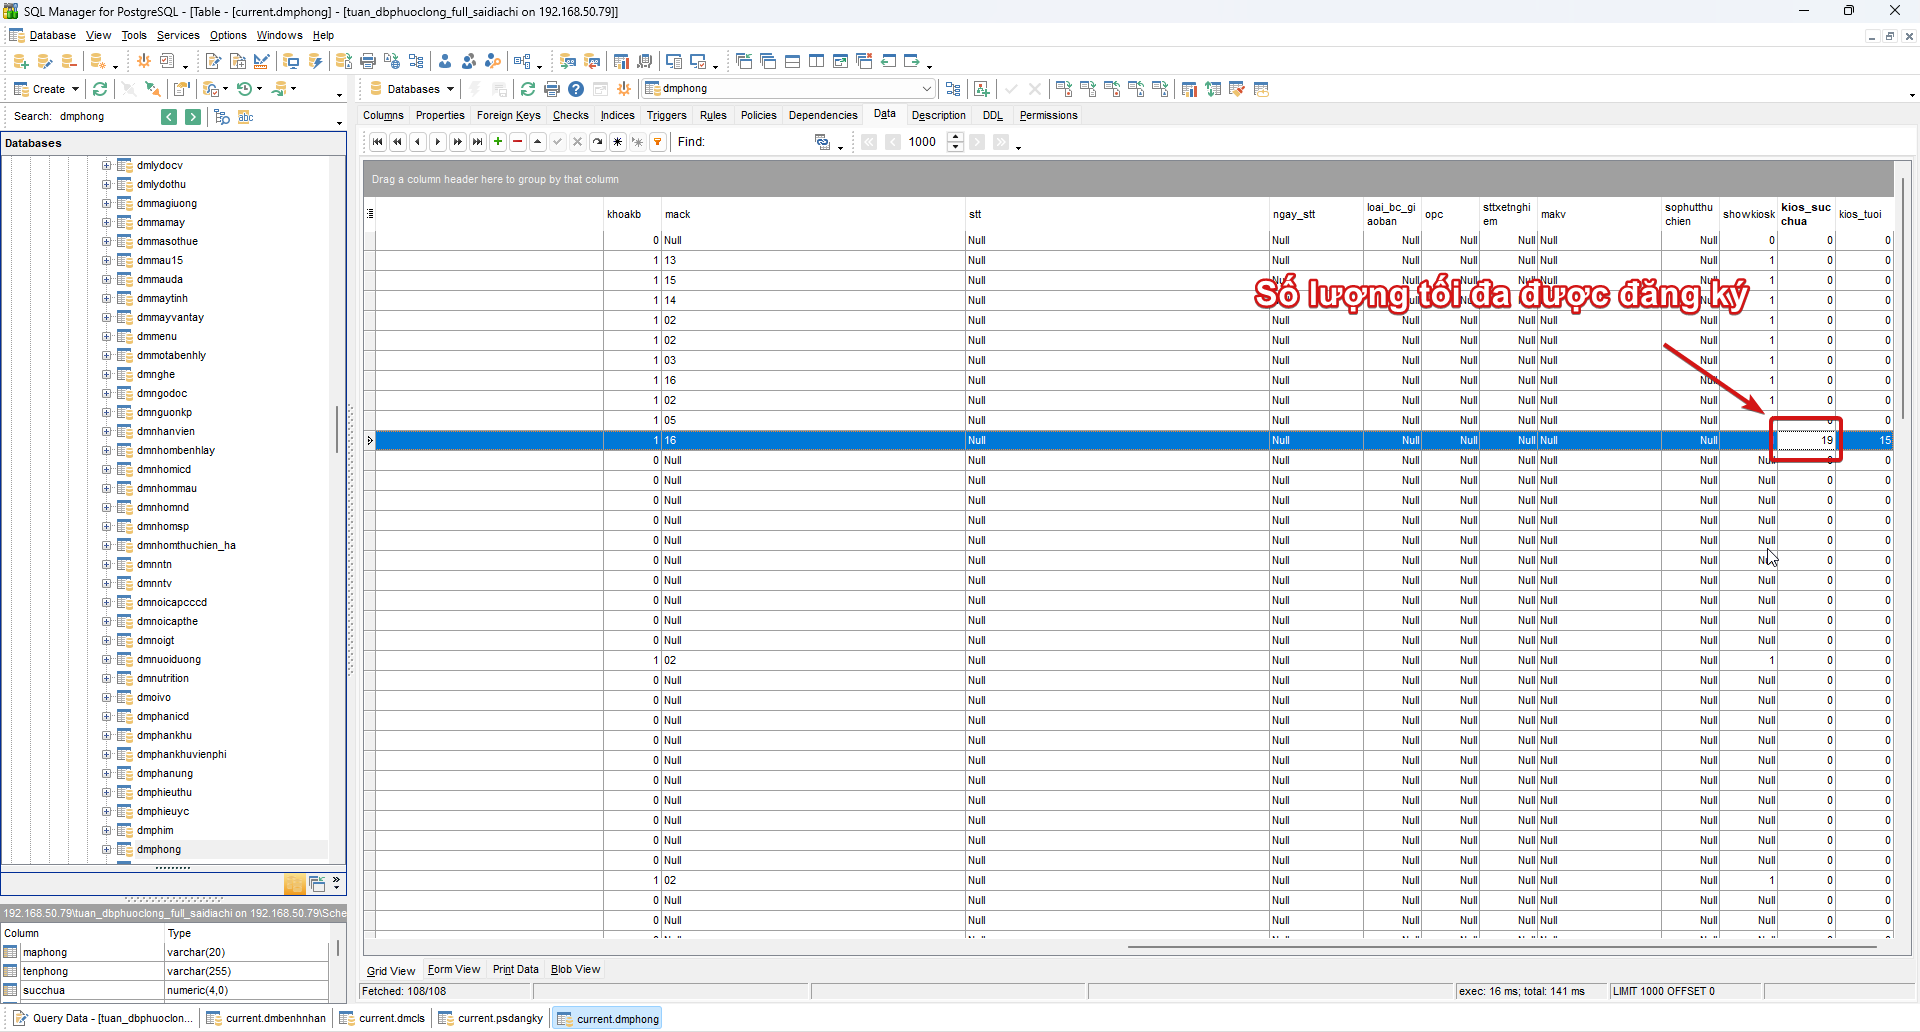This screenshot has width=1920, height=1032.
Task: Switch to Query Data window tab
Action: point(101,1019)
